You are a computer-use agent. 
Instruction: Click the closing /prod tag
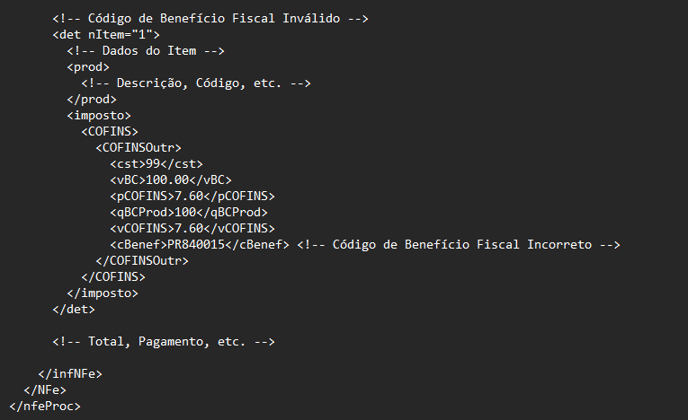[x=92, y=99]
